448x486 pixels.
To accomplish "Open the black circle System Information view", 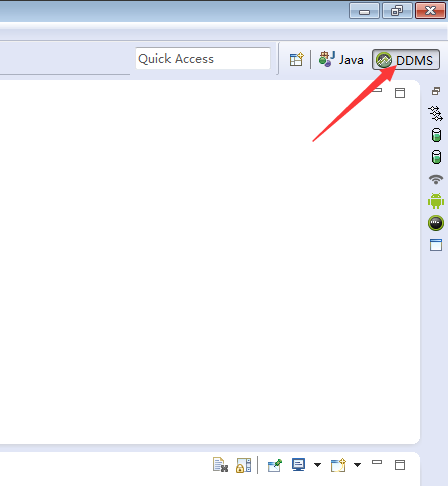I will point(436,223).
